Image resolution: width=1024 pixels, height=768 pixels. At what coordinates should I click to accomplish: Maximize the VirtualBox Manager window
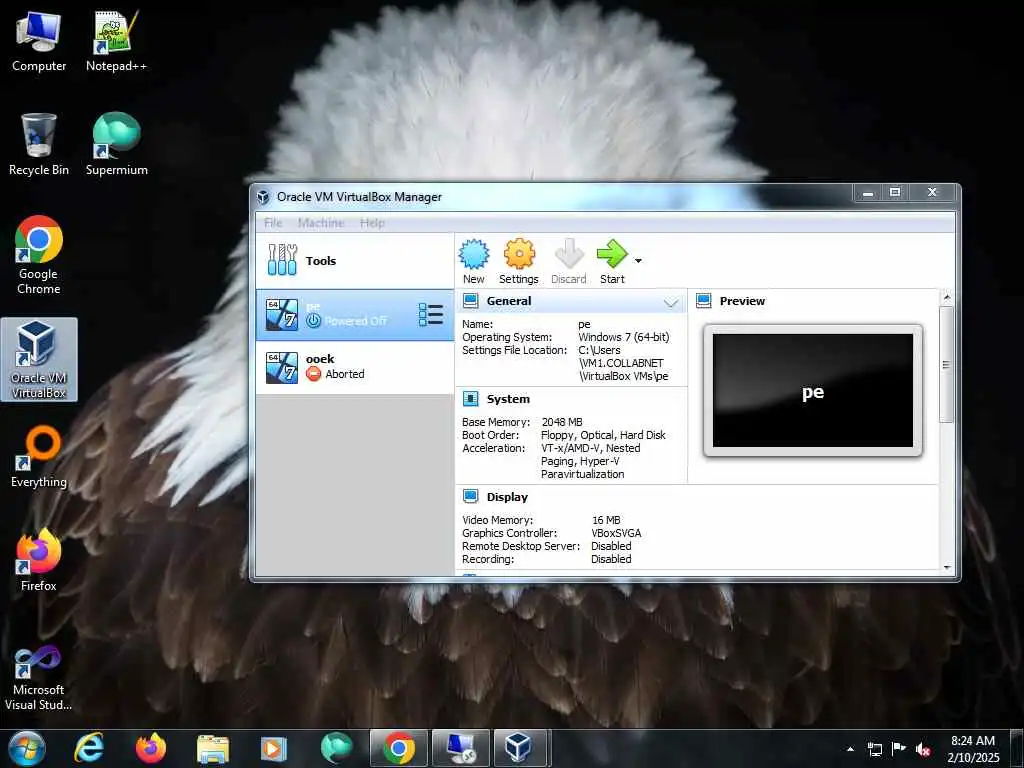[x=895, y=192]
